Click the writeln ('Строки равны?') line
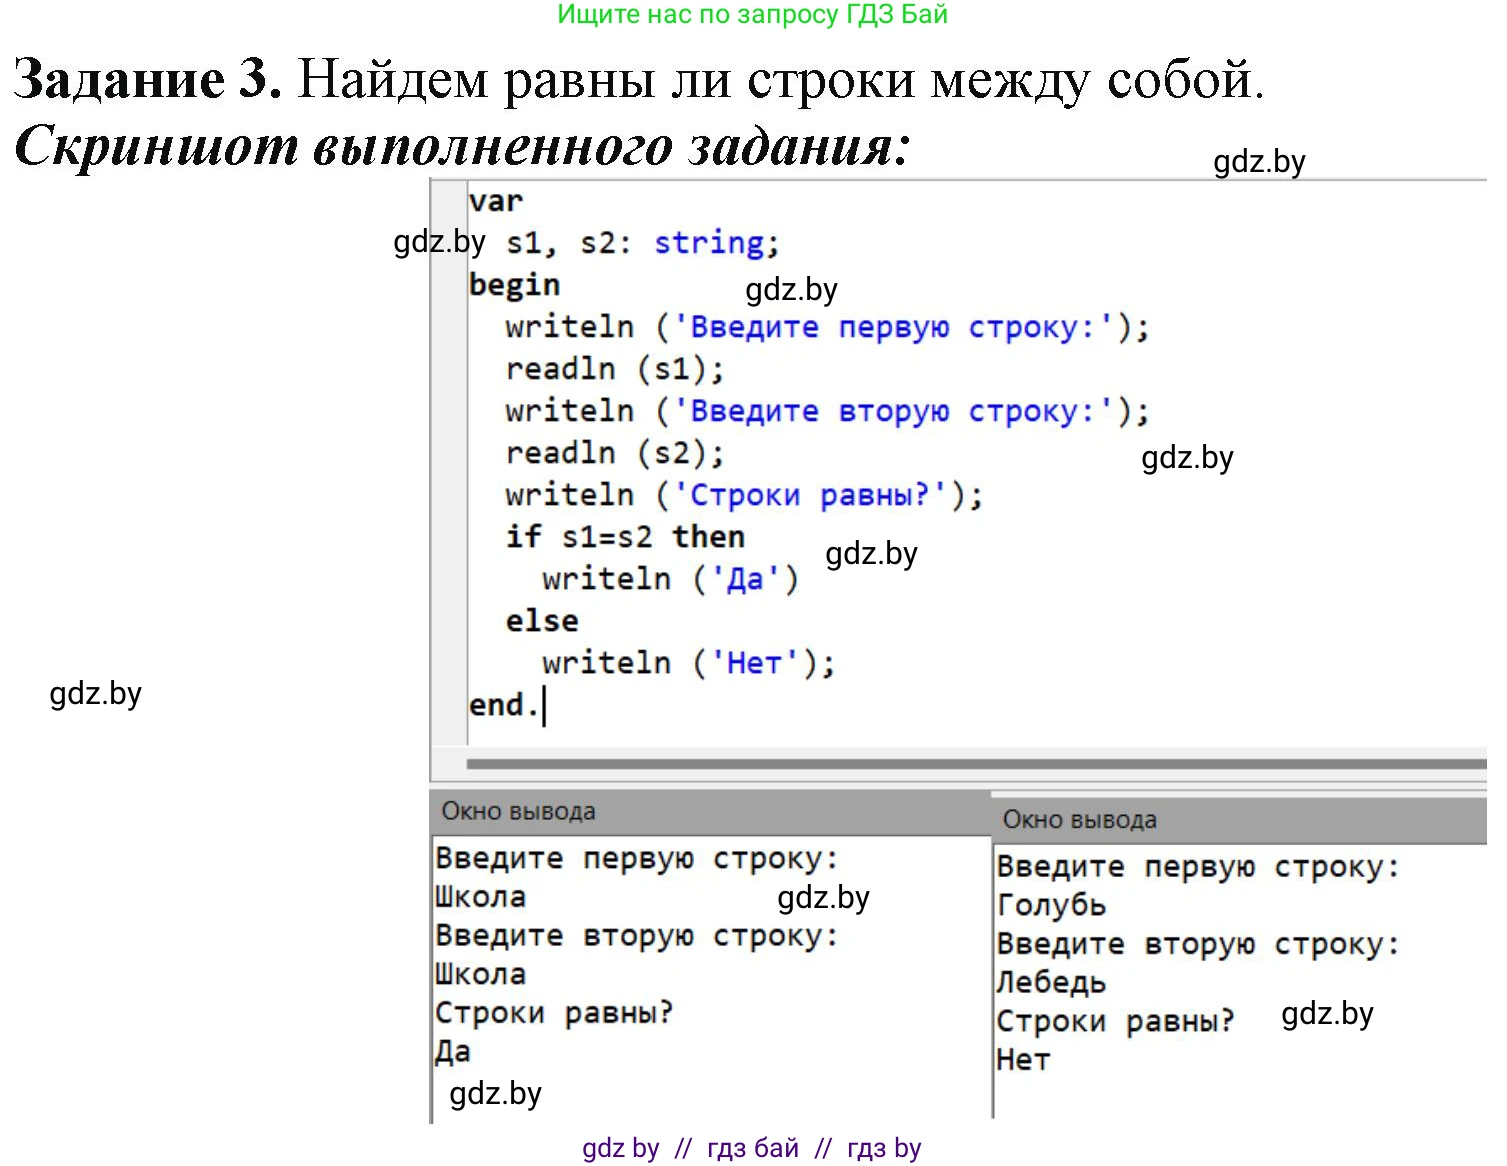The width and height of the screenshot is (1507, 1166). click(742, 494)
